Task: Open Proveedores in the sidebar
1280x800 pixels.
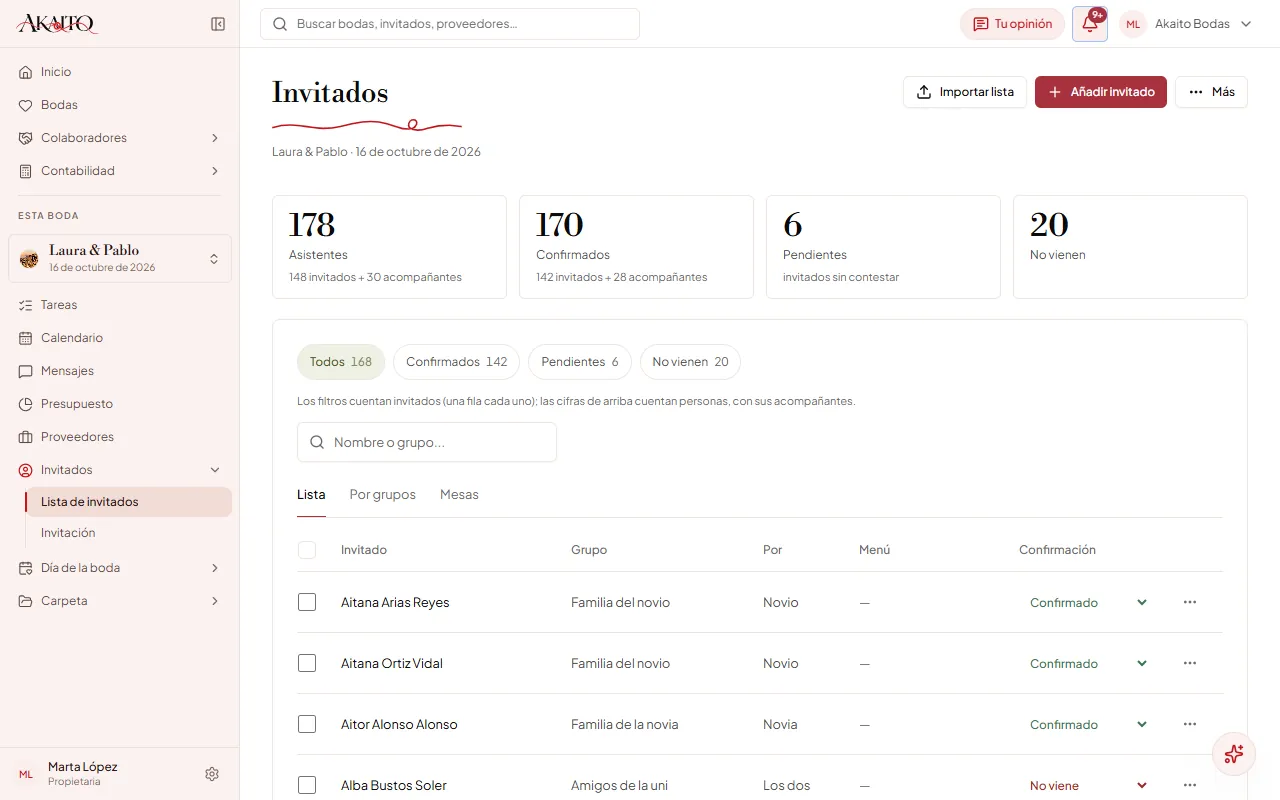Action: [x=120, y=437]
